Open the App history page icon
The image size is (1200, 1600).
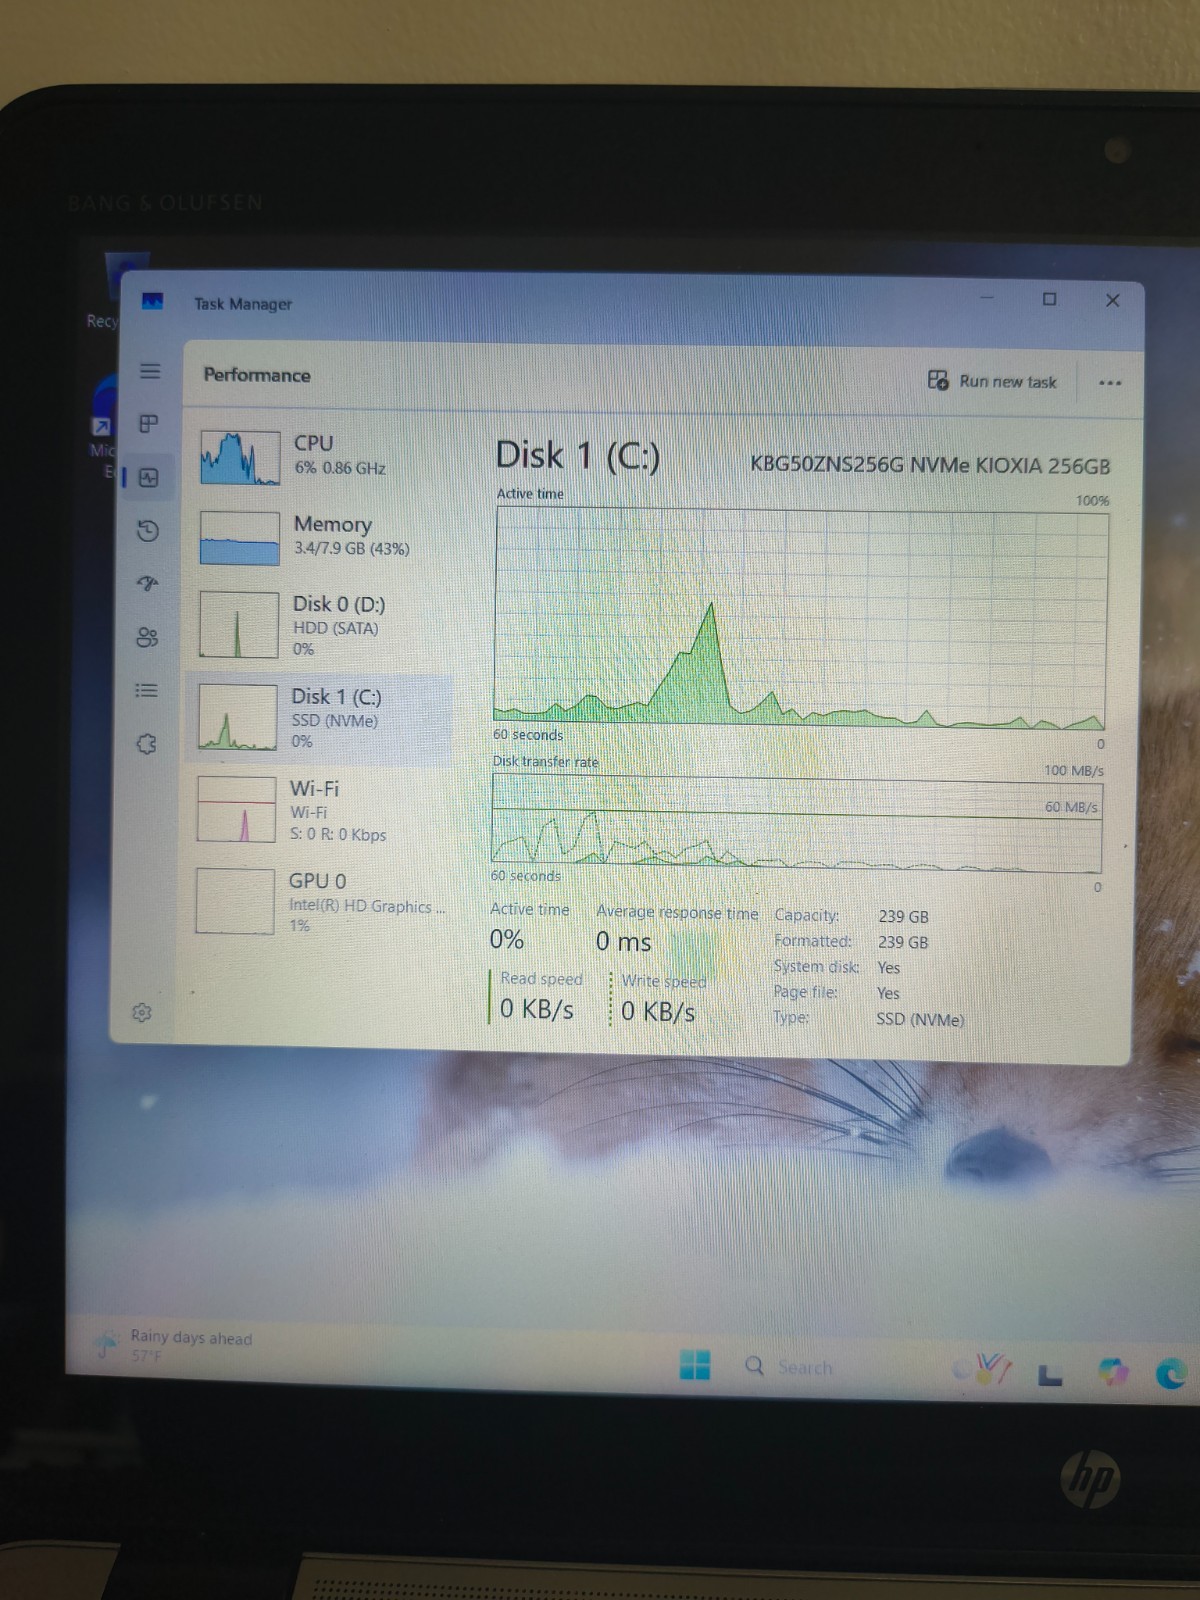pos(148,531)
